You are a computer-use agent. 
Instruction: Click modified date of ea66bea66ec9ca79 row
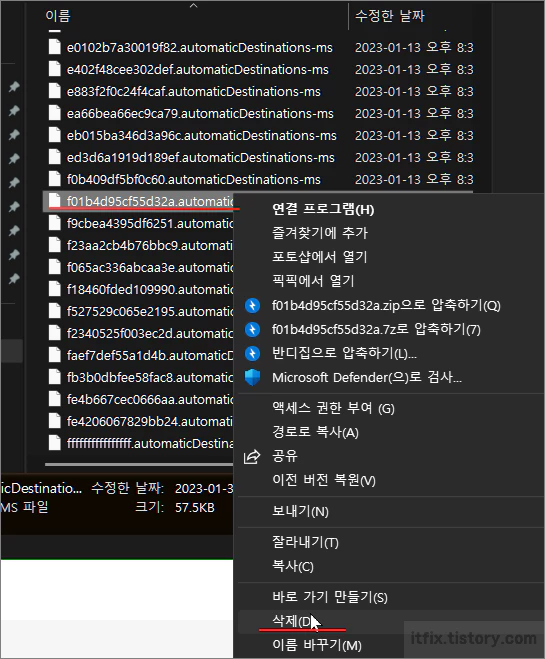coord(414,113)
